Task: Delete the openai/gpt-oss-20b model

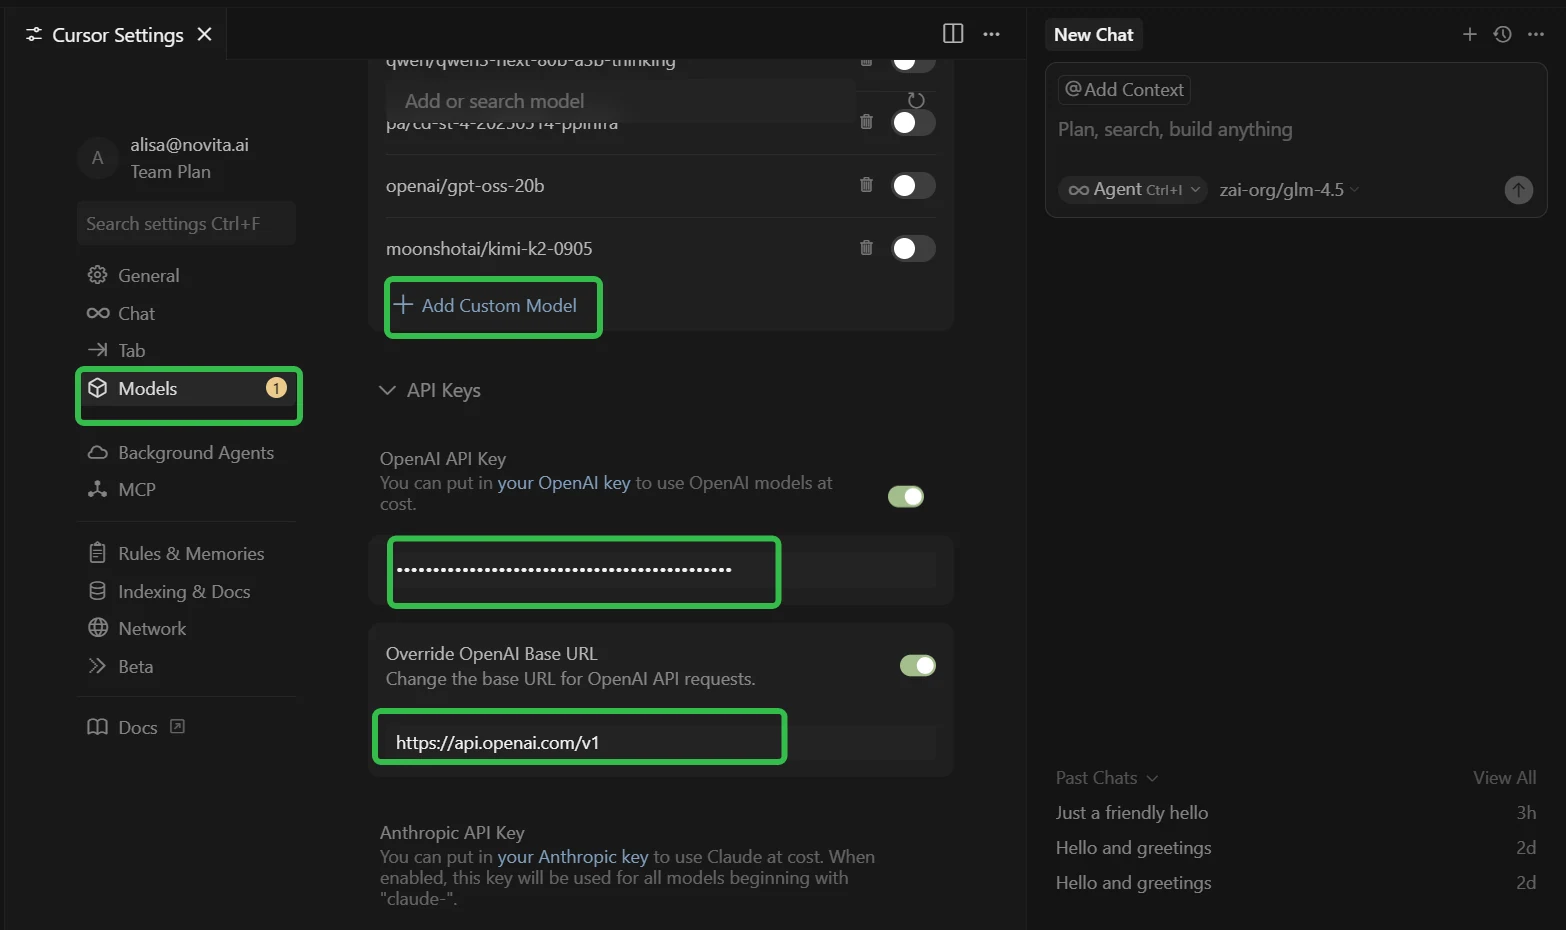Action: click(x=866, y=185)
